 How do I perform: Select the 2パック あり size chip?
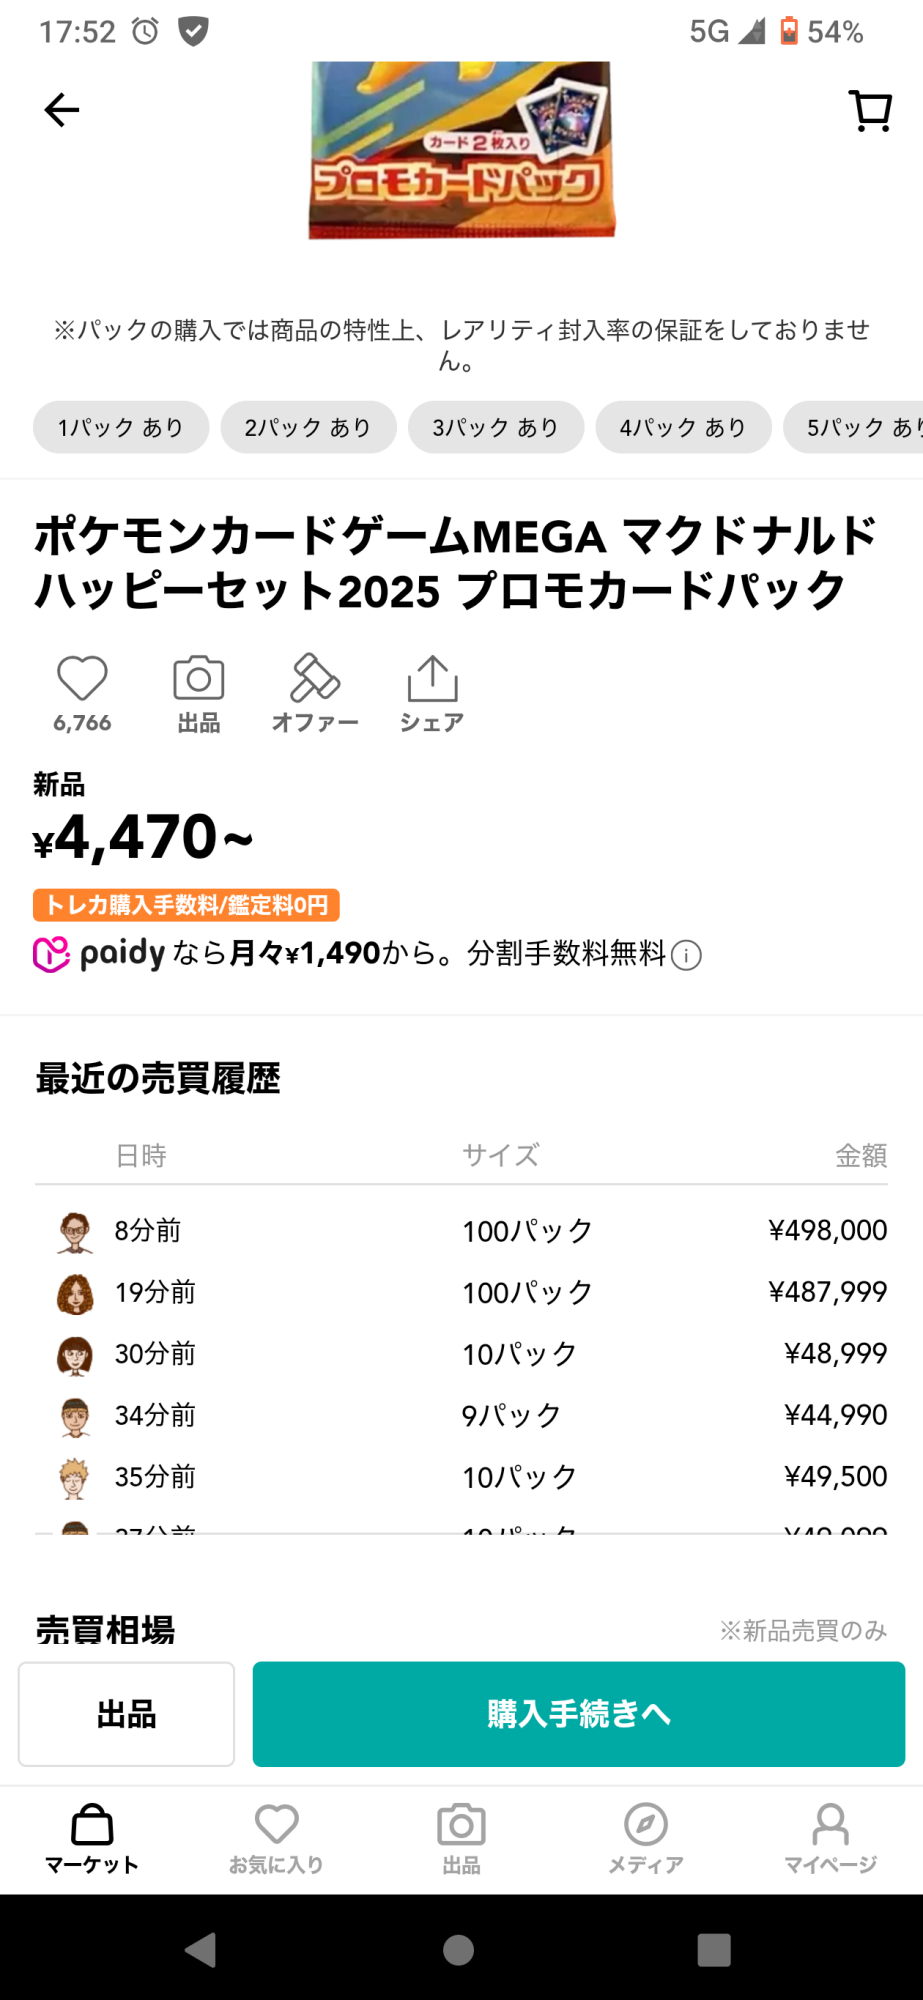coord(308,428)
